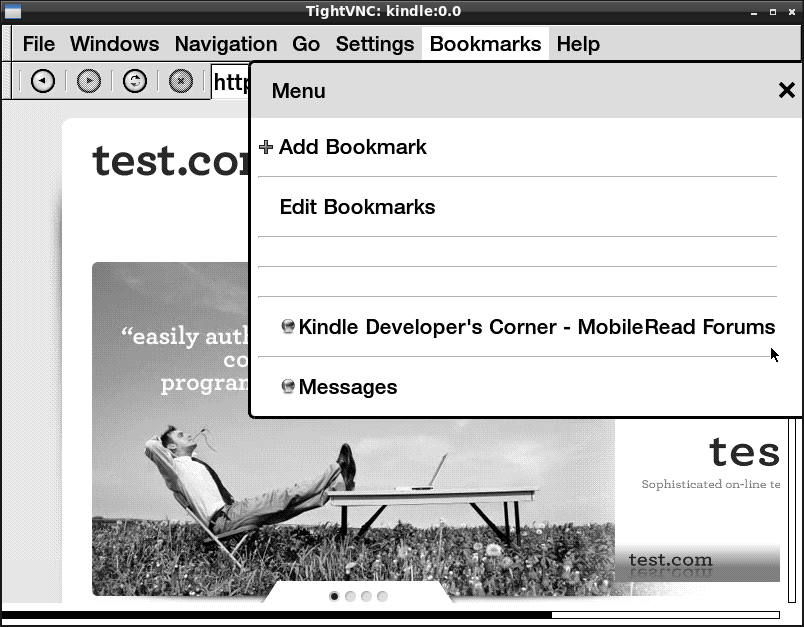The width and height of the screenshot is (804, 627).
Task: Choose Add Bookmark in the menu
Action: (x=517, y=147)
